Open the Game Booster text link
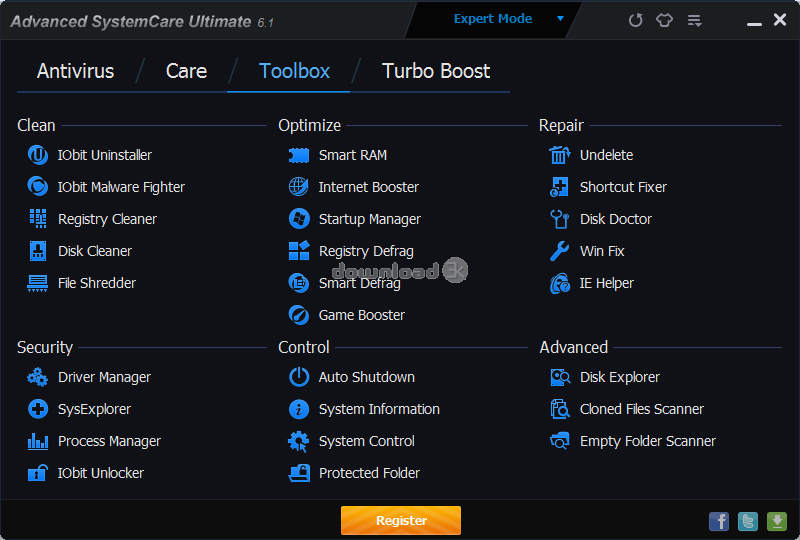 (361, 315)
